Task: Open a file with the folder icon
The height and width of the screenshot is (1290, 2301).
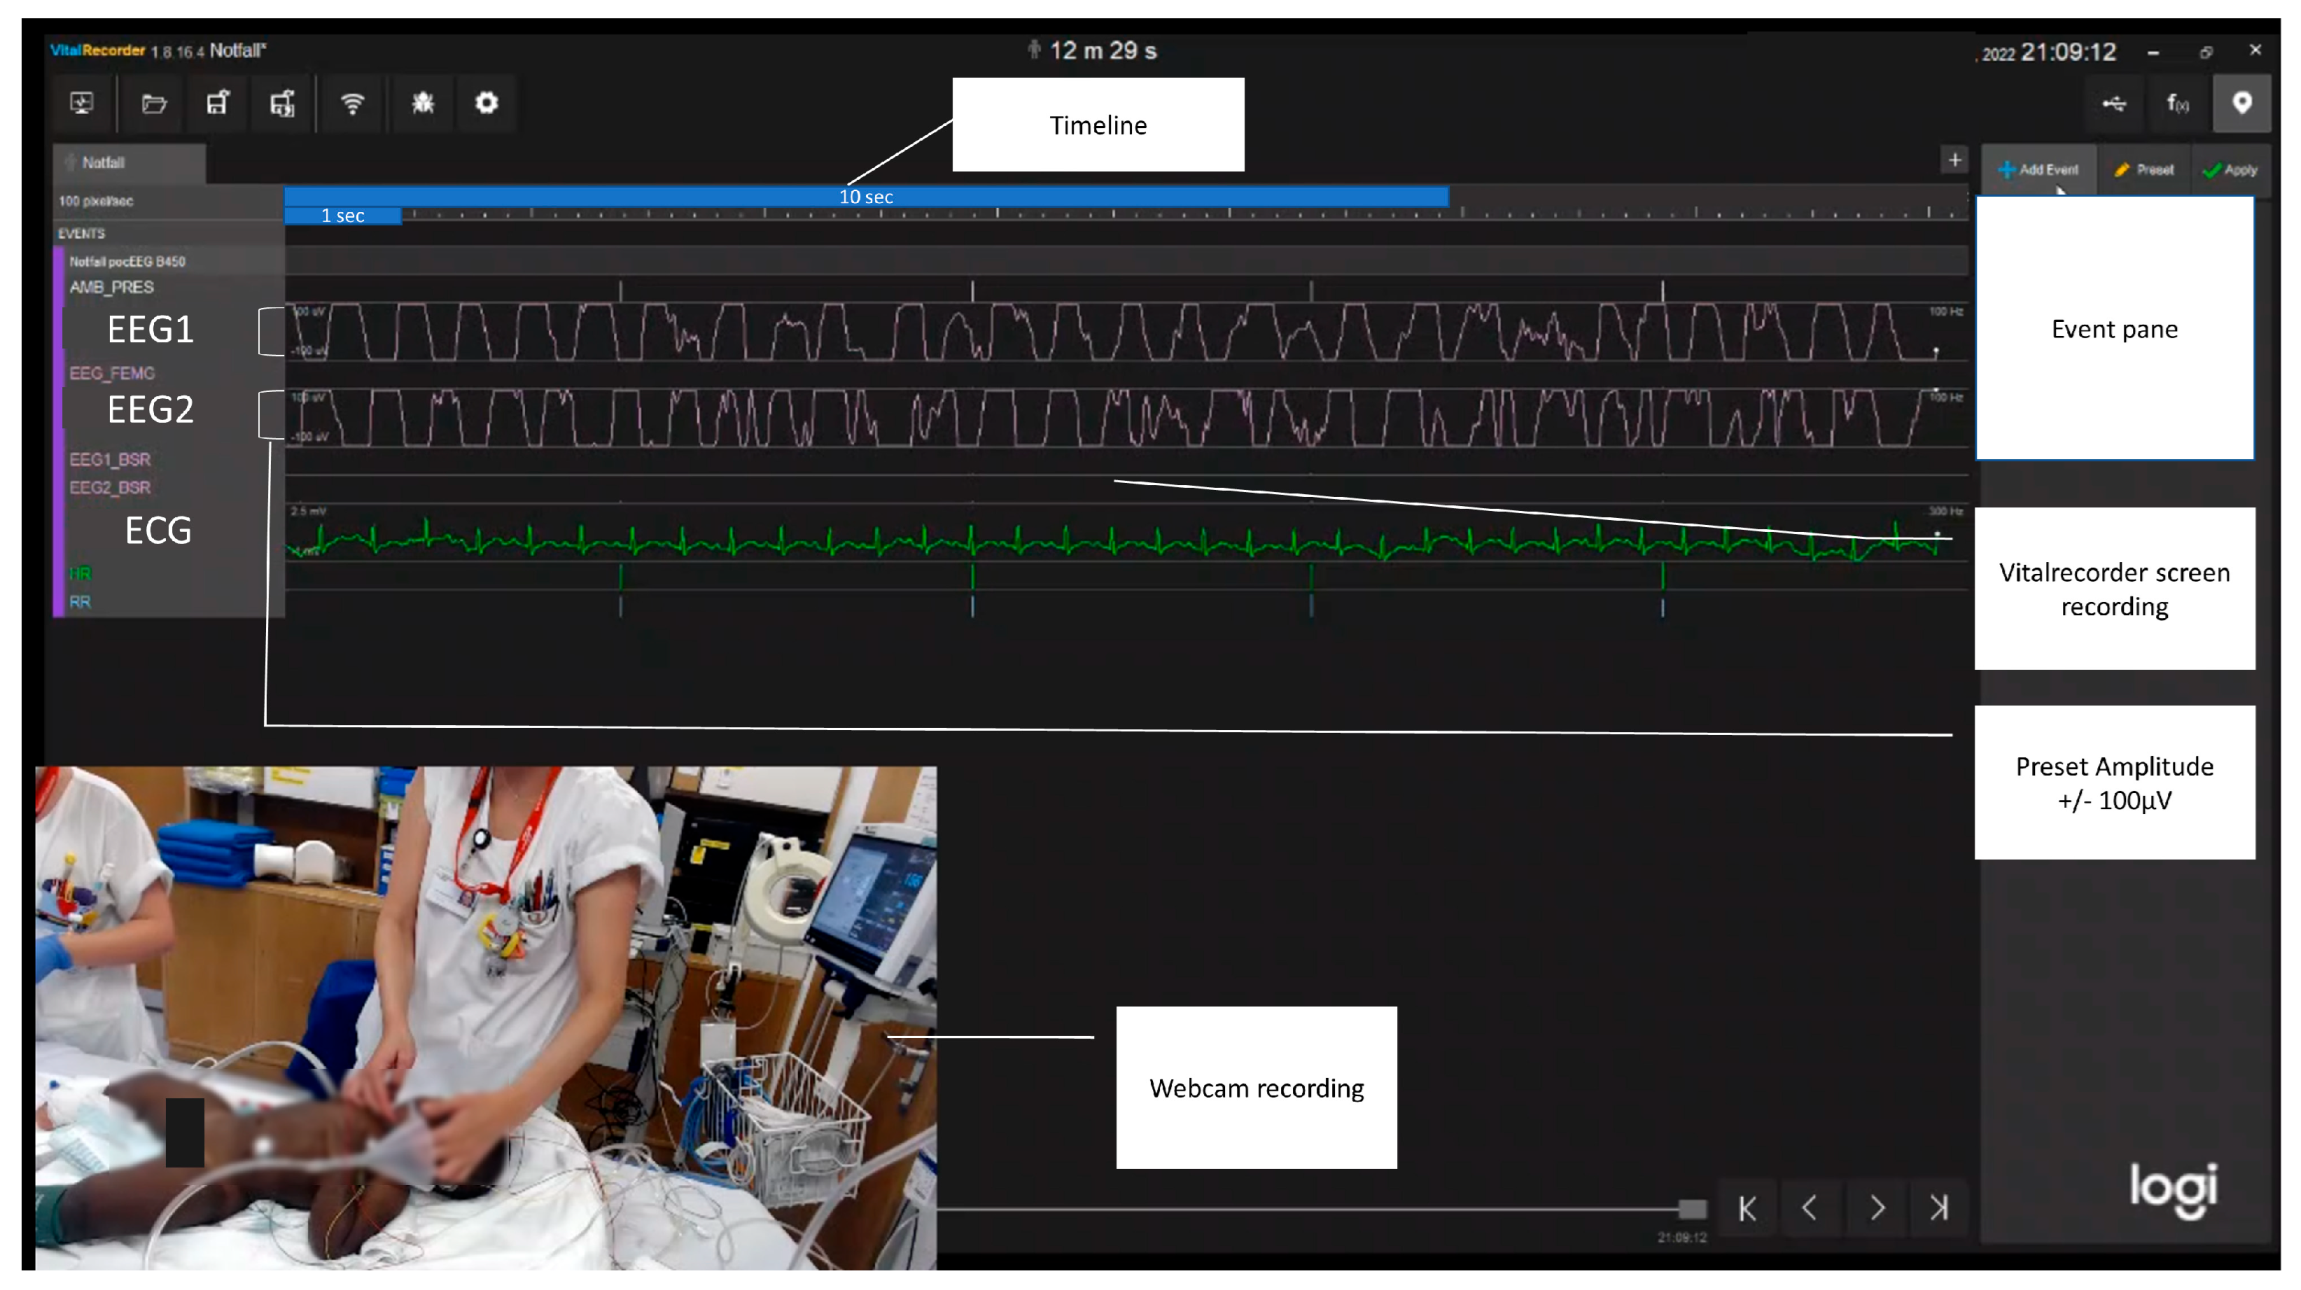Action: click(x=153, y=103)
